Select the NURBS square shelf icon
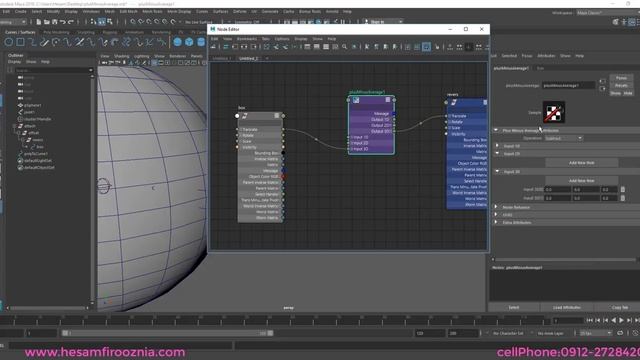The height and width of the screenshot is (360, 640). [x=20, y=42]
